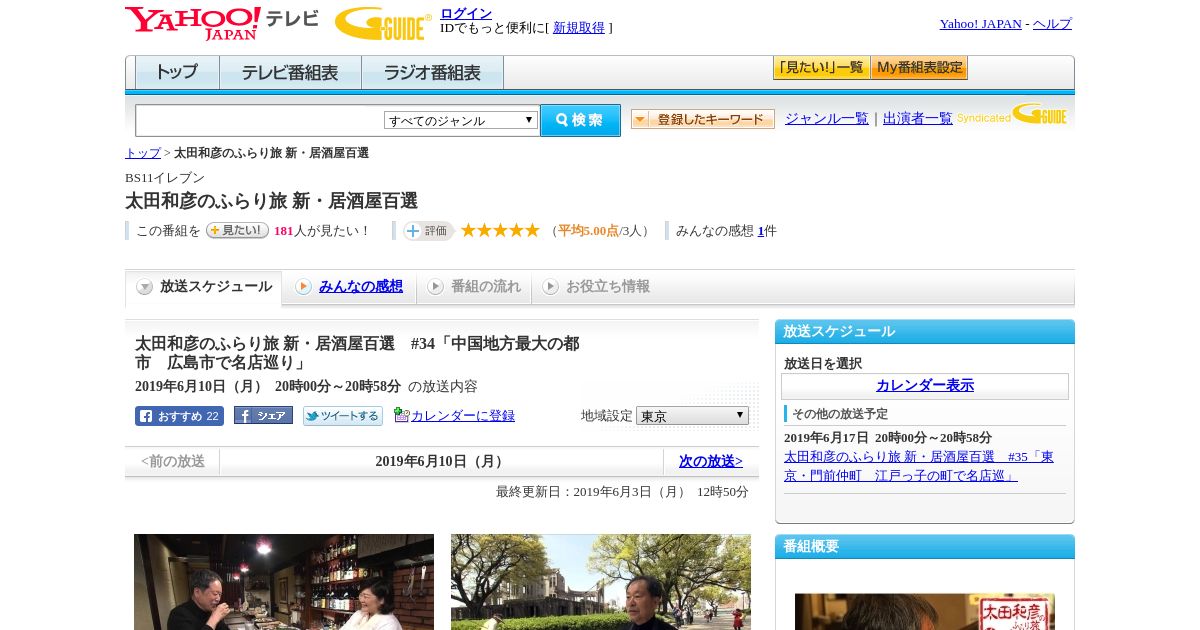1200x630 pixels.
Task: Open the 出演者一覧 link
Action: click(x=918, y=118)
